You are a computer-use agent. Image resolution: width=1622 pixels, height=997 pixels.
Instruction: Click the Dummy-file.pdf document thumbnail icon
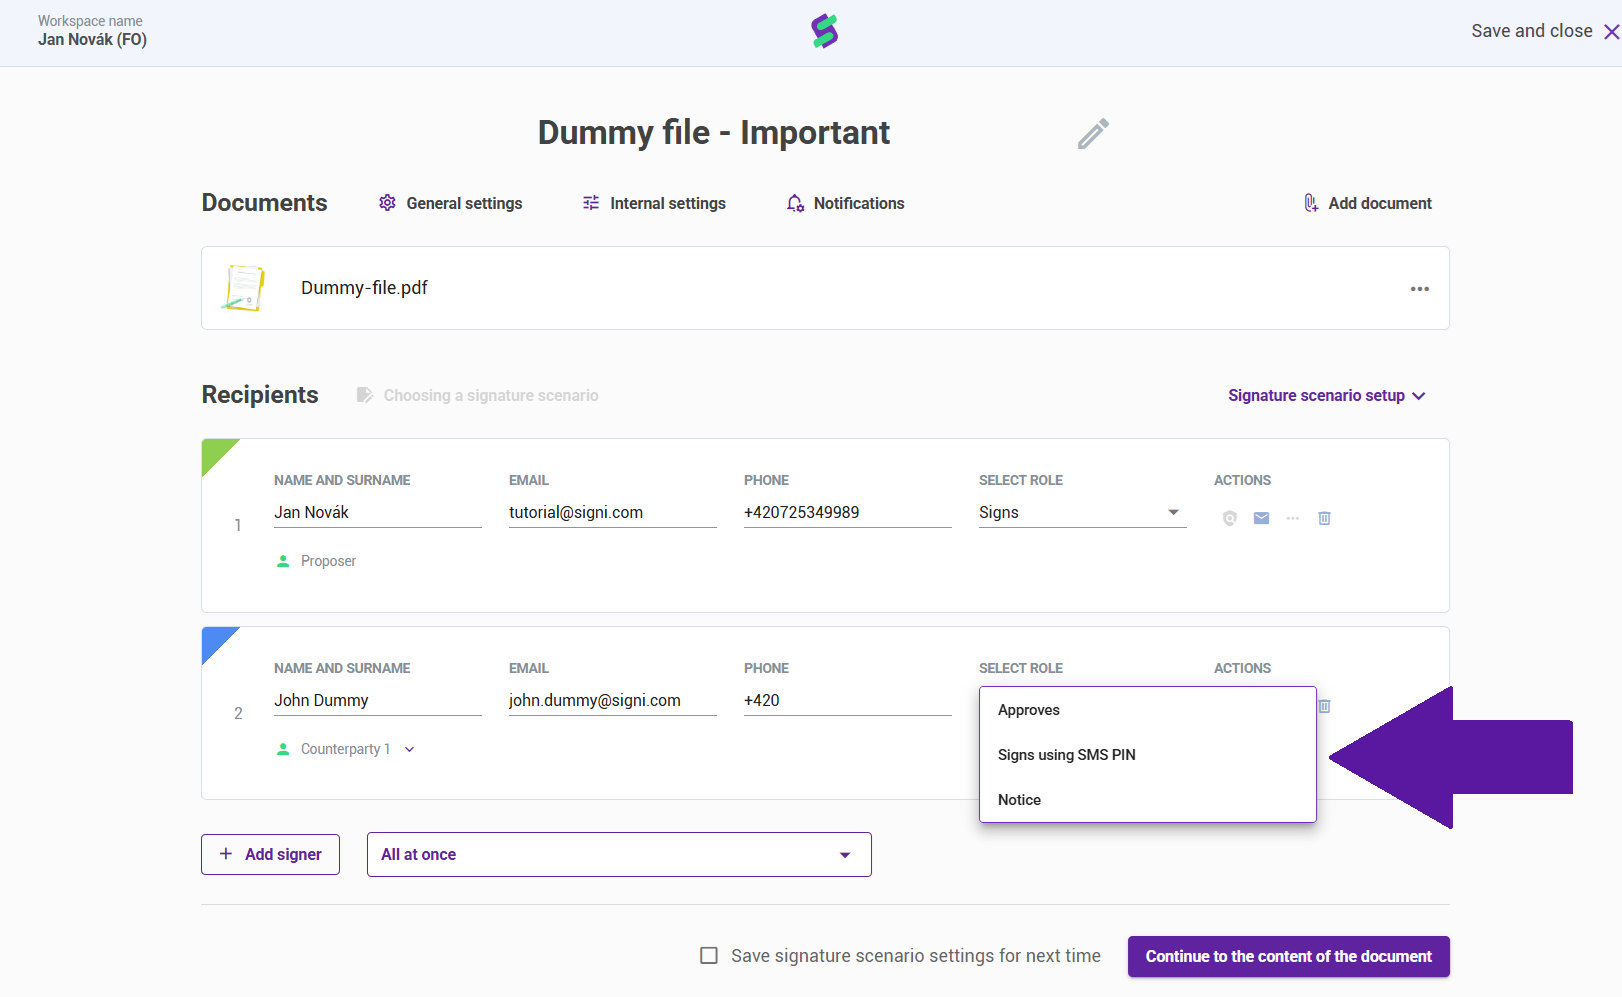coord(244,288)
